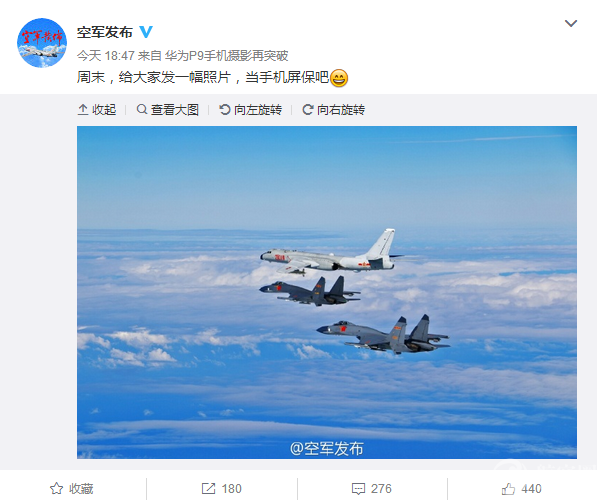Open the 华为P9手机摄影再突破 source link
The width and height of the screenshot is (597, 503).
tap(227, 56)
